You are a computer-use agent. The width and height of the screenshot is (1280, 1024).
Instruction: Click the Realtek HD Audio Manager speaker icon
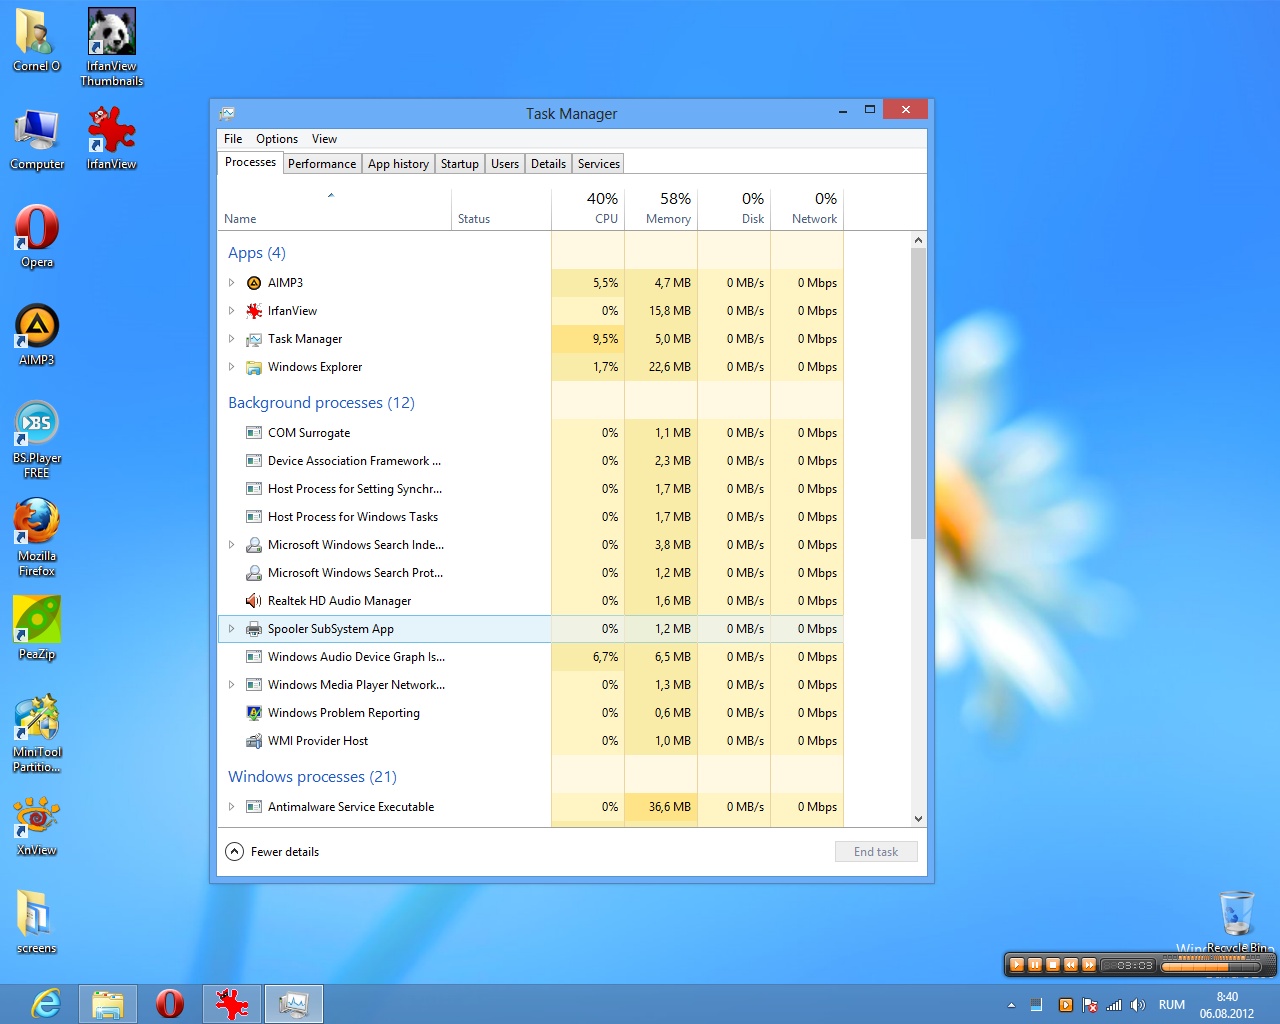(x=254, y=601)
